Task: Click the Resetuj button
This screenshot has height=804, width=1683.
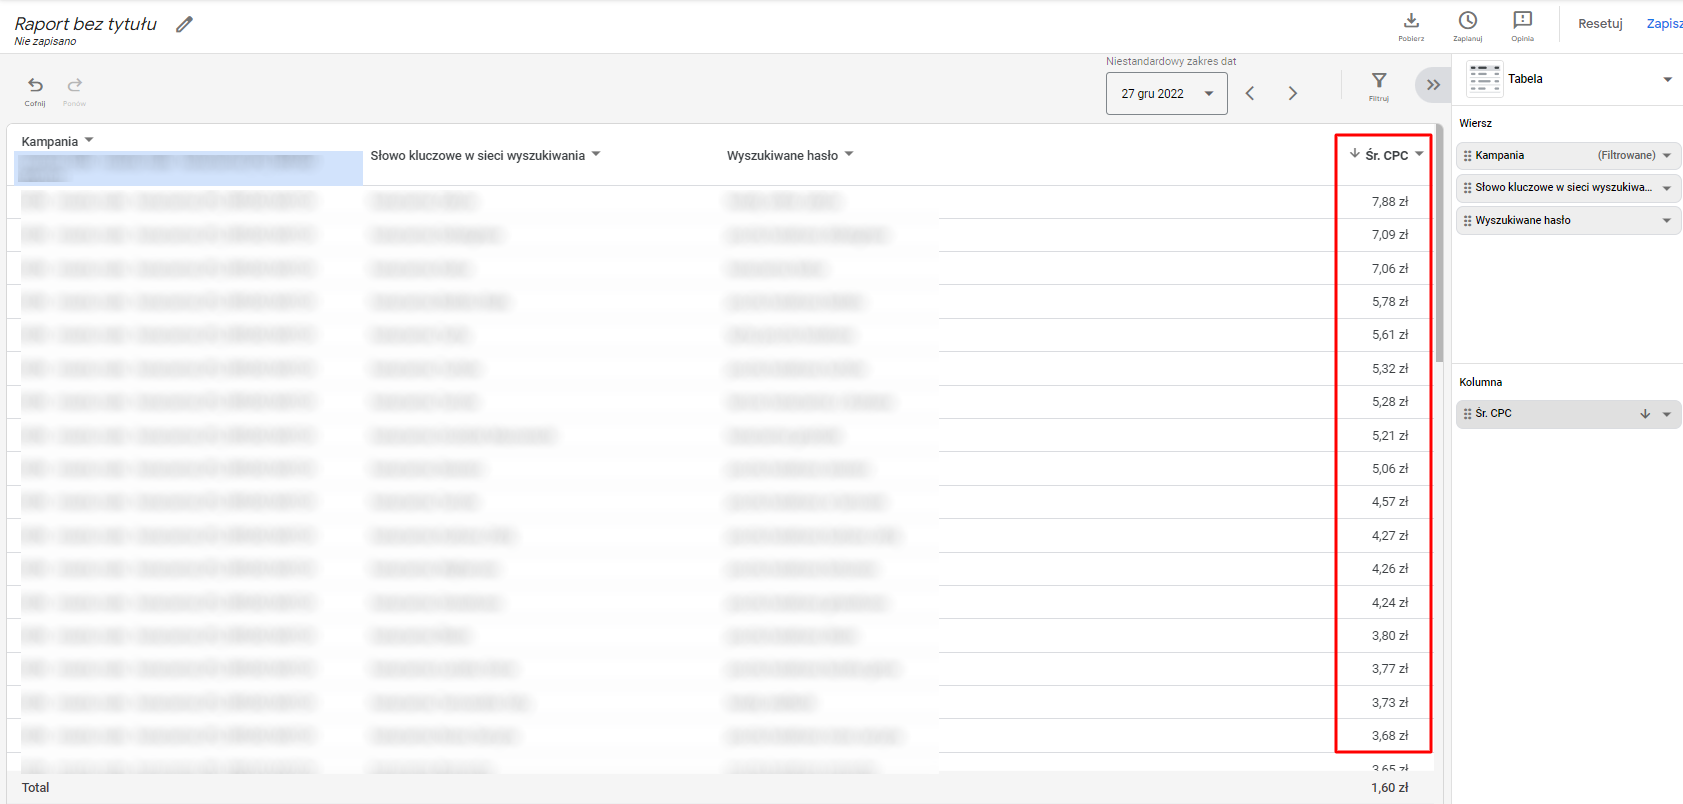Action: point(1600,23)
